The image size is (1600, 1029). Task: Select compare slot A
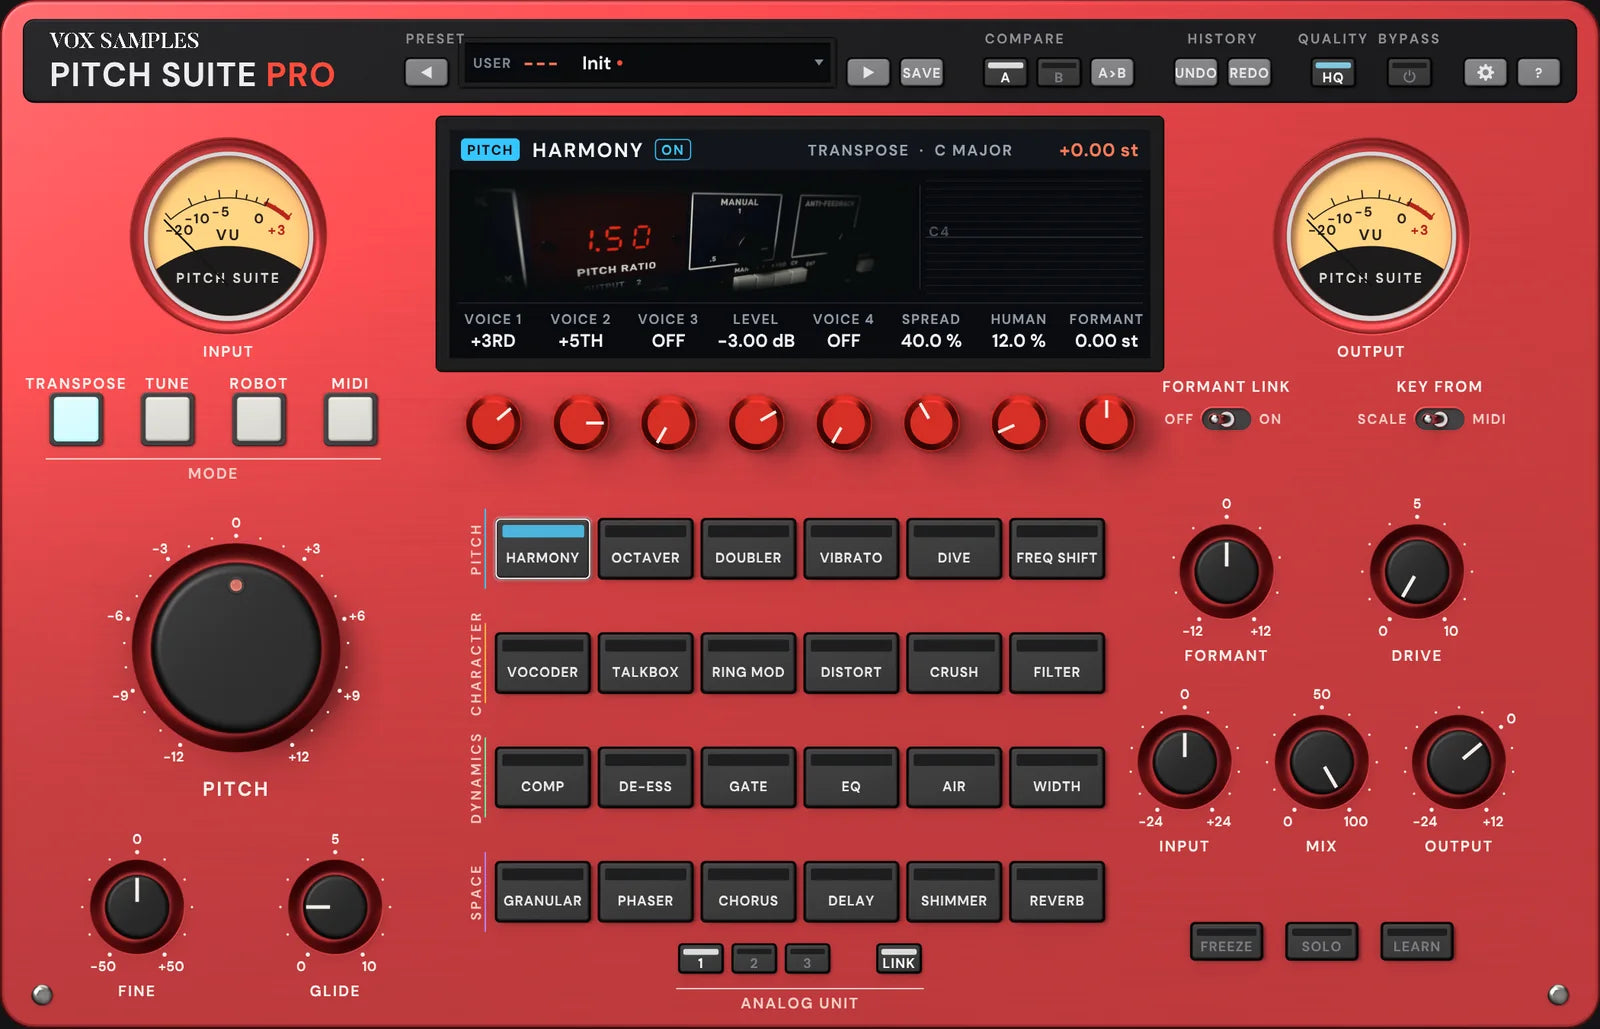point(1005,73)
